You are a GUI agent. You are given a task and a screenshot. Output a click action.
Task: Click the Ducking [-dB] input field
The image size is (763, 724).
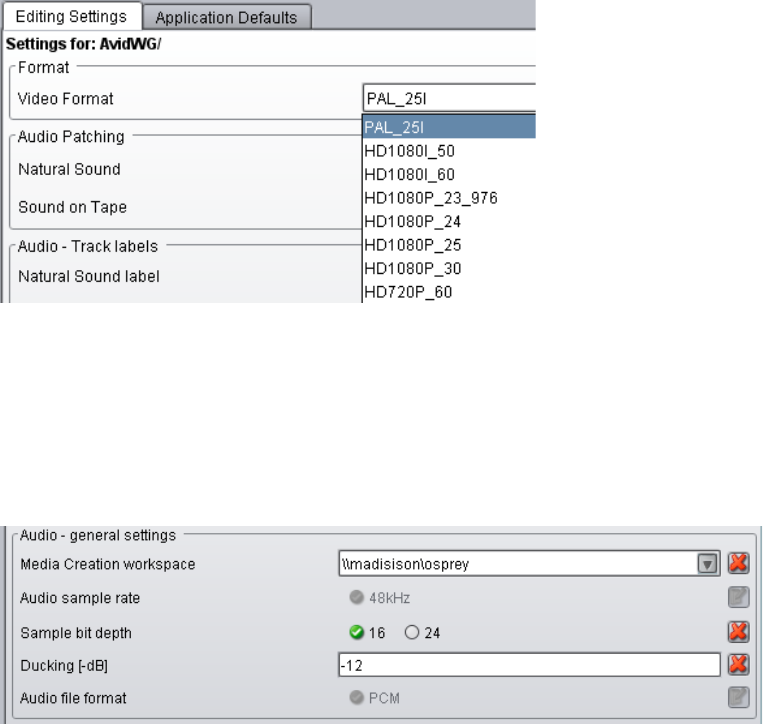[x=529, y=665]
